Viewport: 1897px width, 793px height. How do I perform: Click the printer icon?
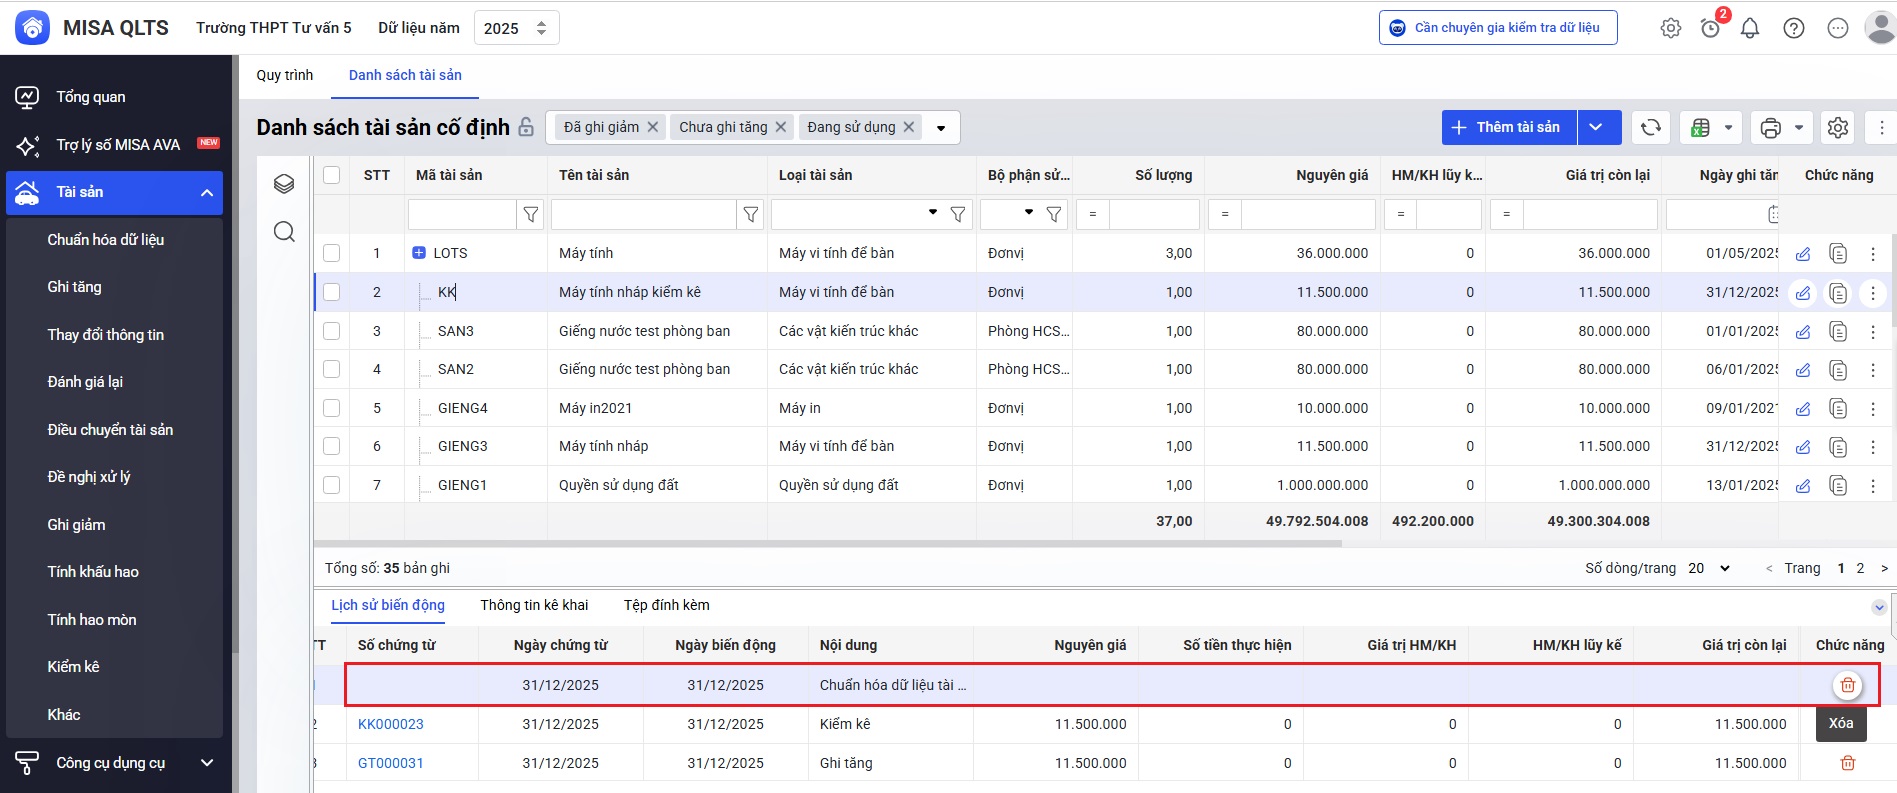click(1771, 127)
